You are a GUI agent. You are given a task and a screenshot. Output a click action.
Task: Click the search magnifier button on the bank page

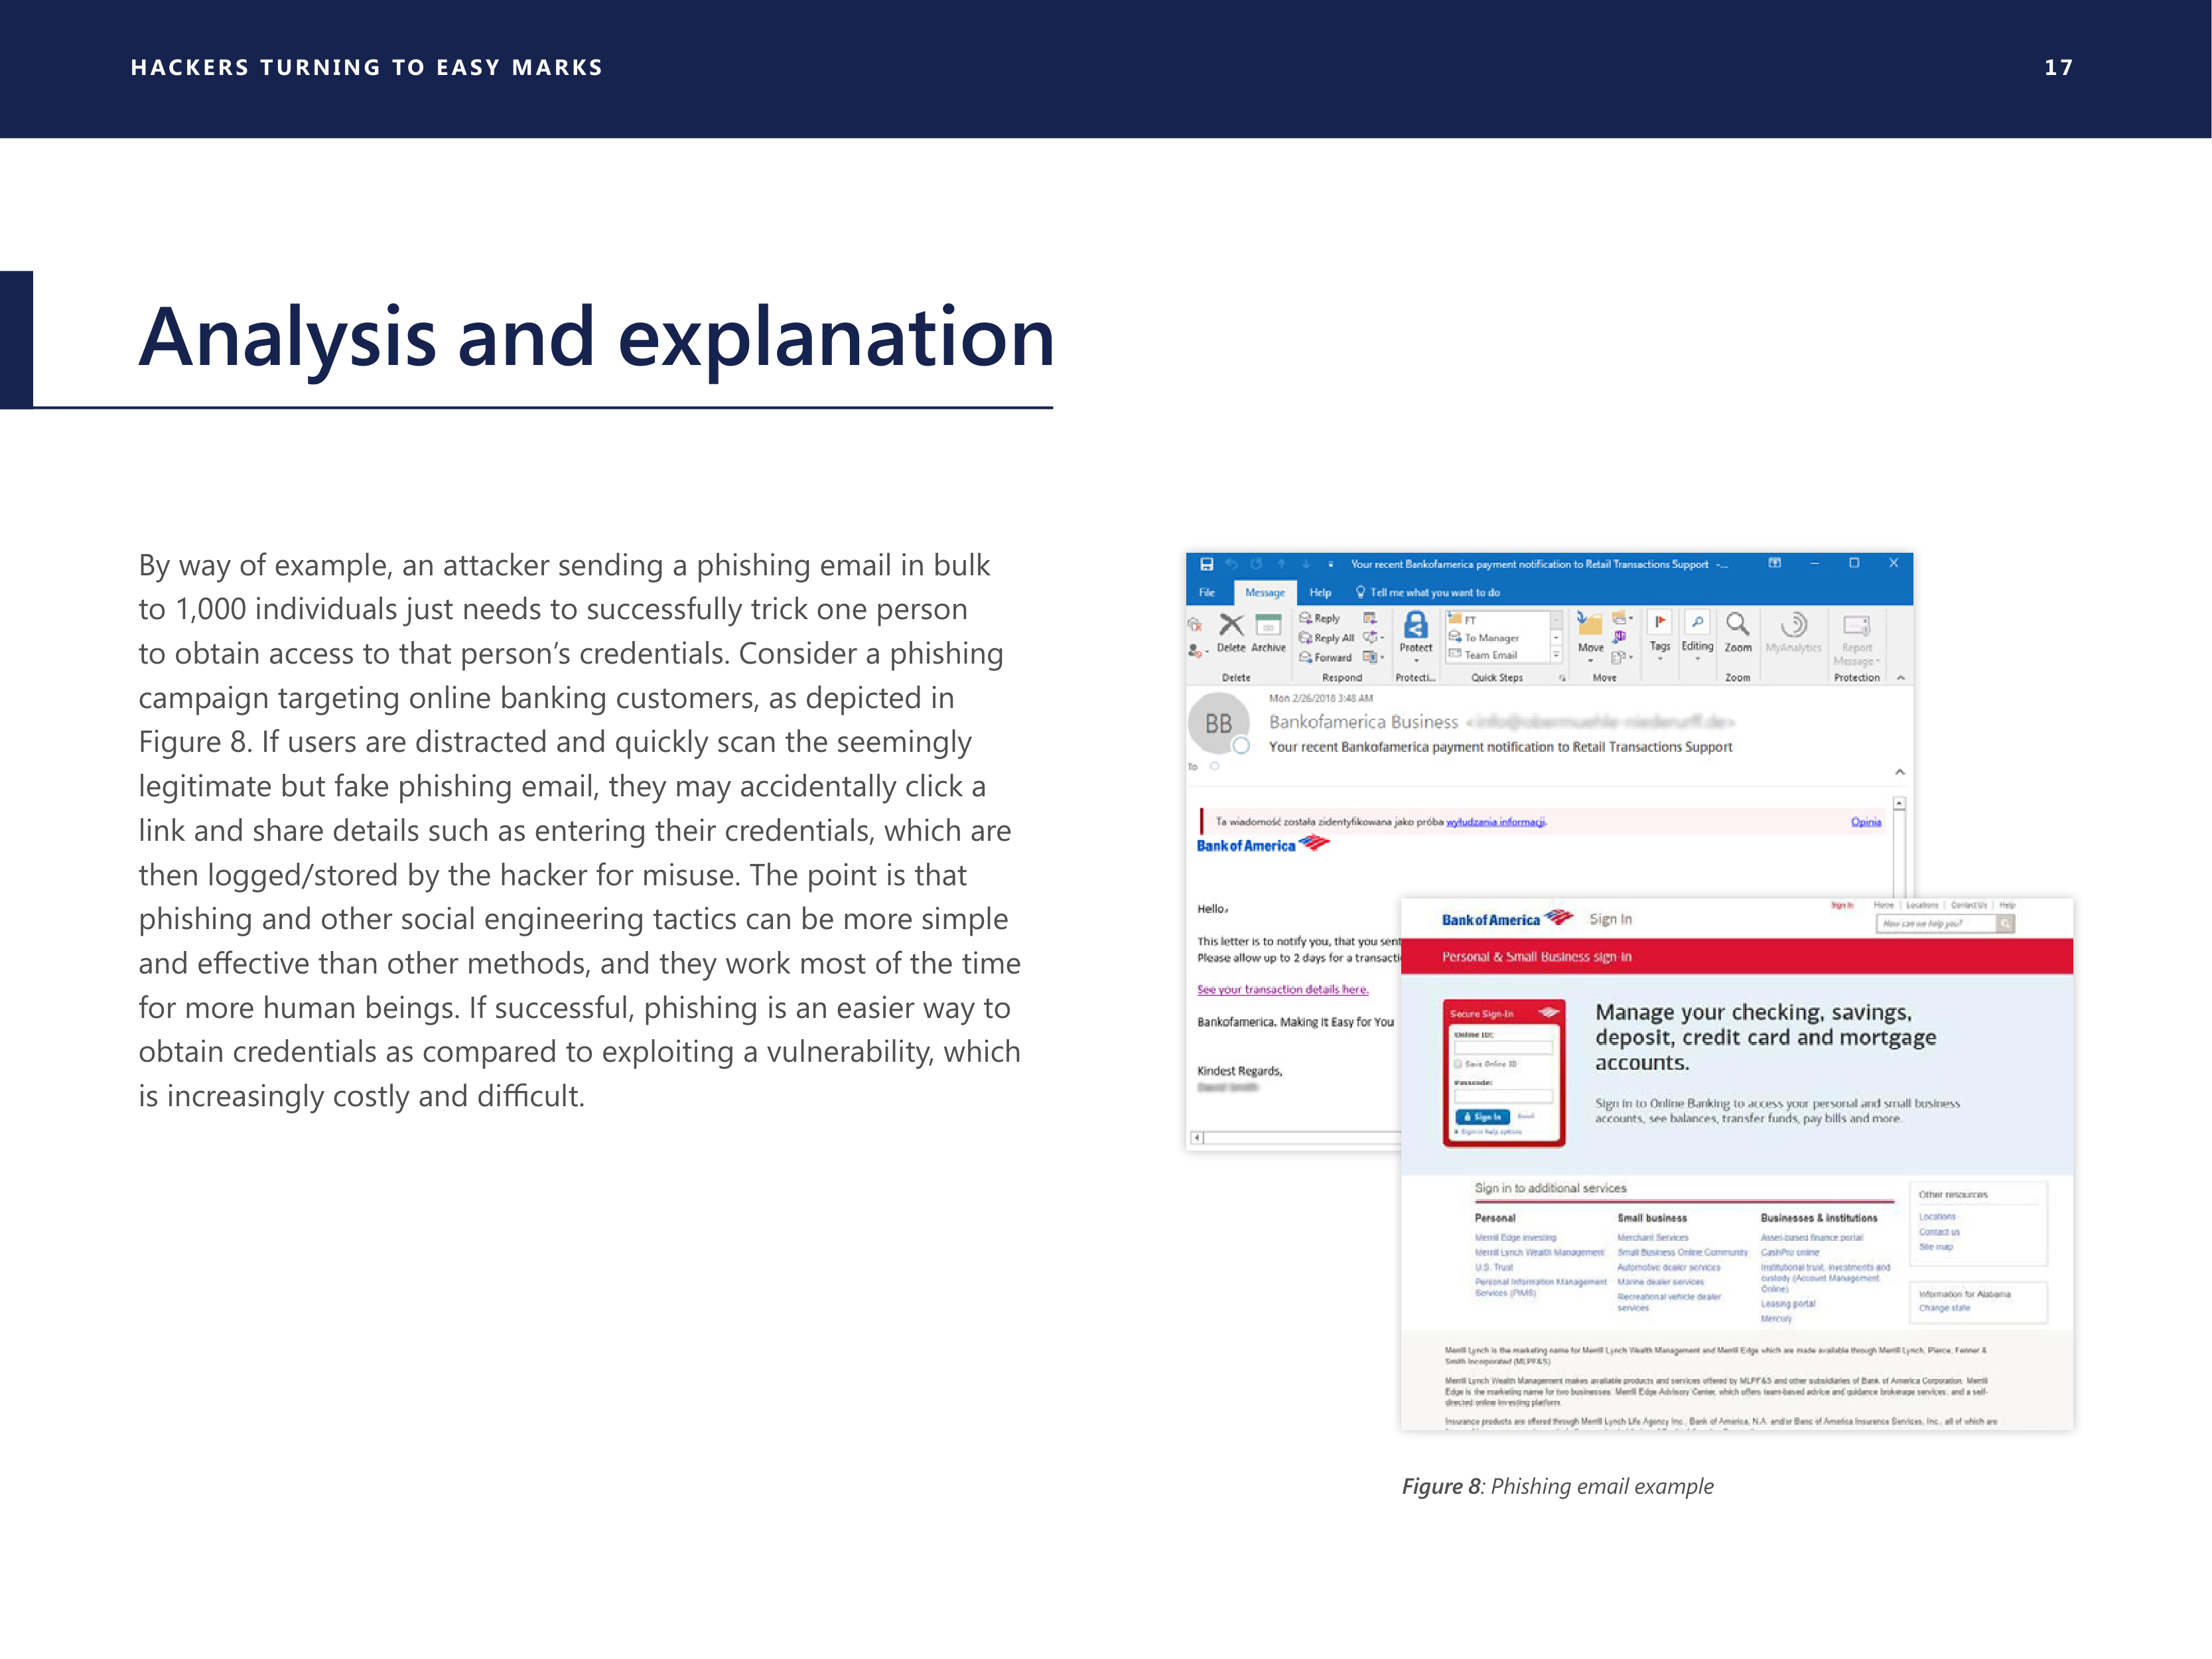click(2004, 924)
